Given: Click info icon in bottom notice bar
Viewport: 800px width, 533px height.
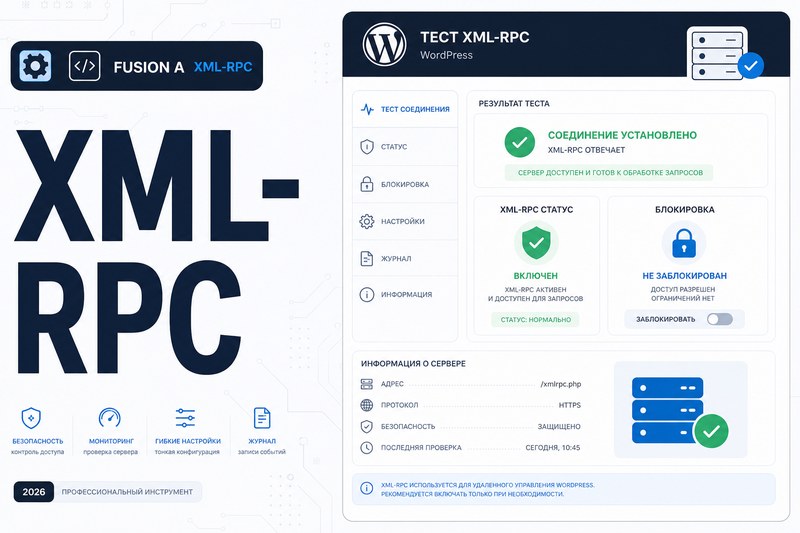Looking at the screenshot, I should pos(366,488).
